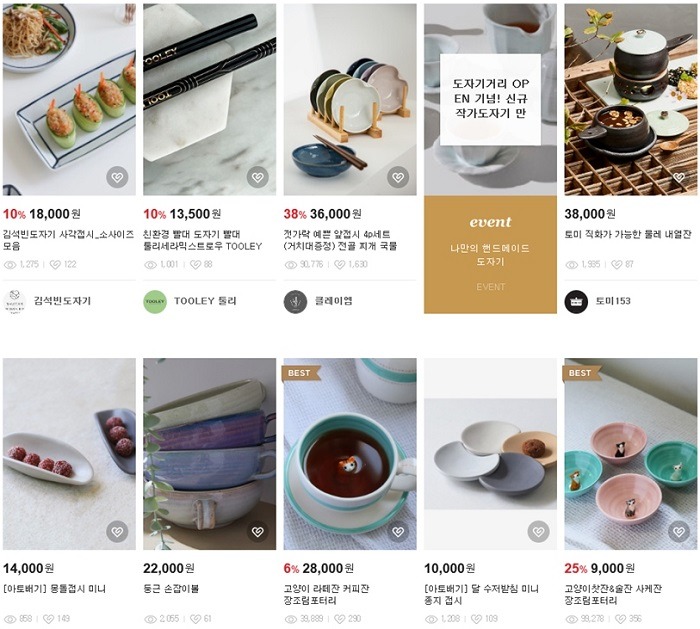Click heart icon on 고양이 사케잔 image
Screen dimensions: 700x629
click(678, 532)
